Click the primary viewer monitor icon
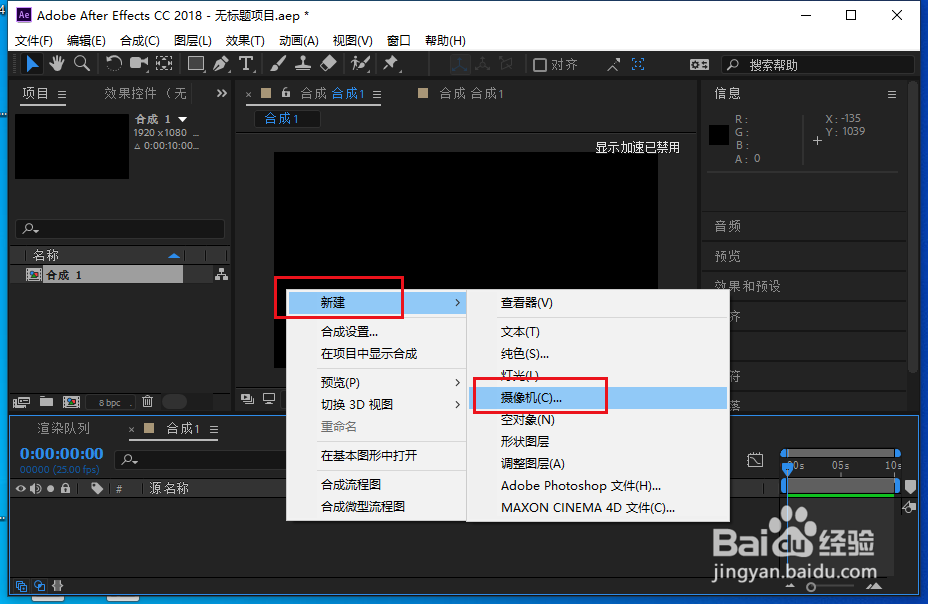Image resolution: width=928 pixels, height=604 pixels. pos(269,399)
